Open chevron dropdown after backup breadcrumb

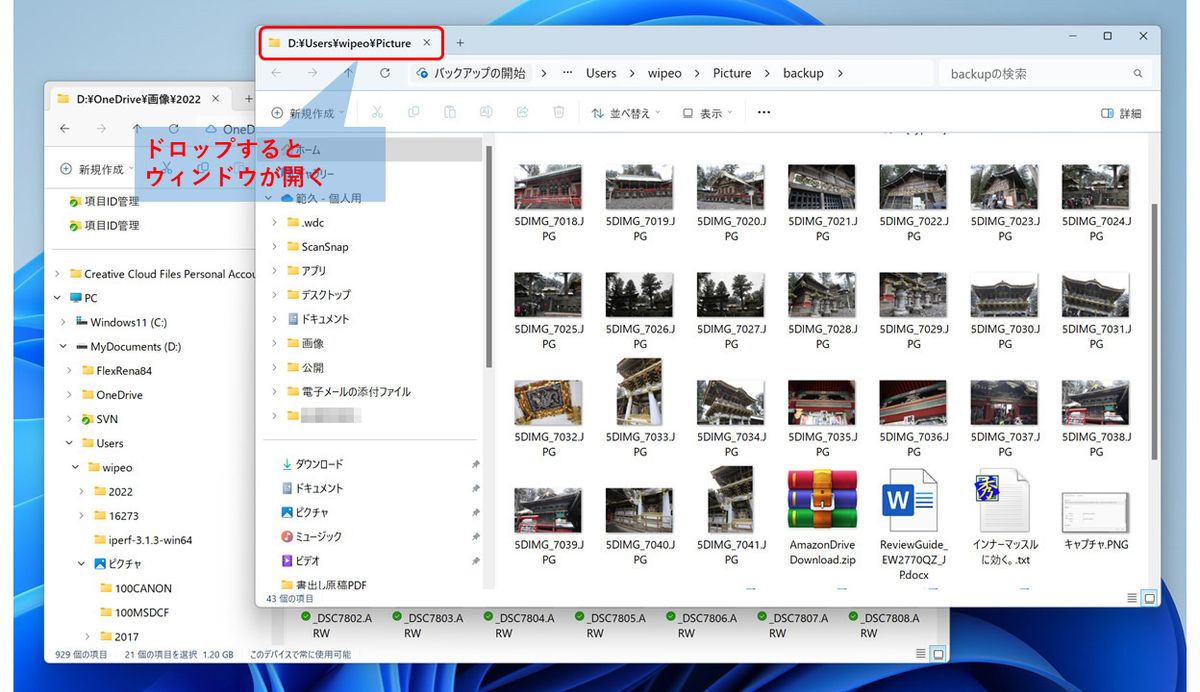pyautogui.click(x=840, y=73)
